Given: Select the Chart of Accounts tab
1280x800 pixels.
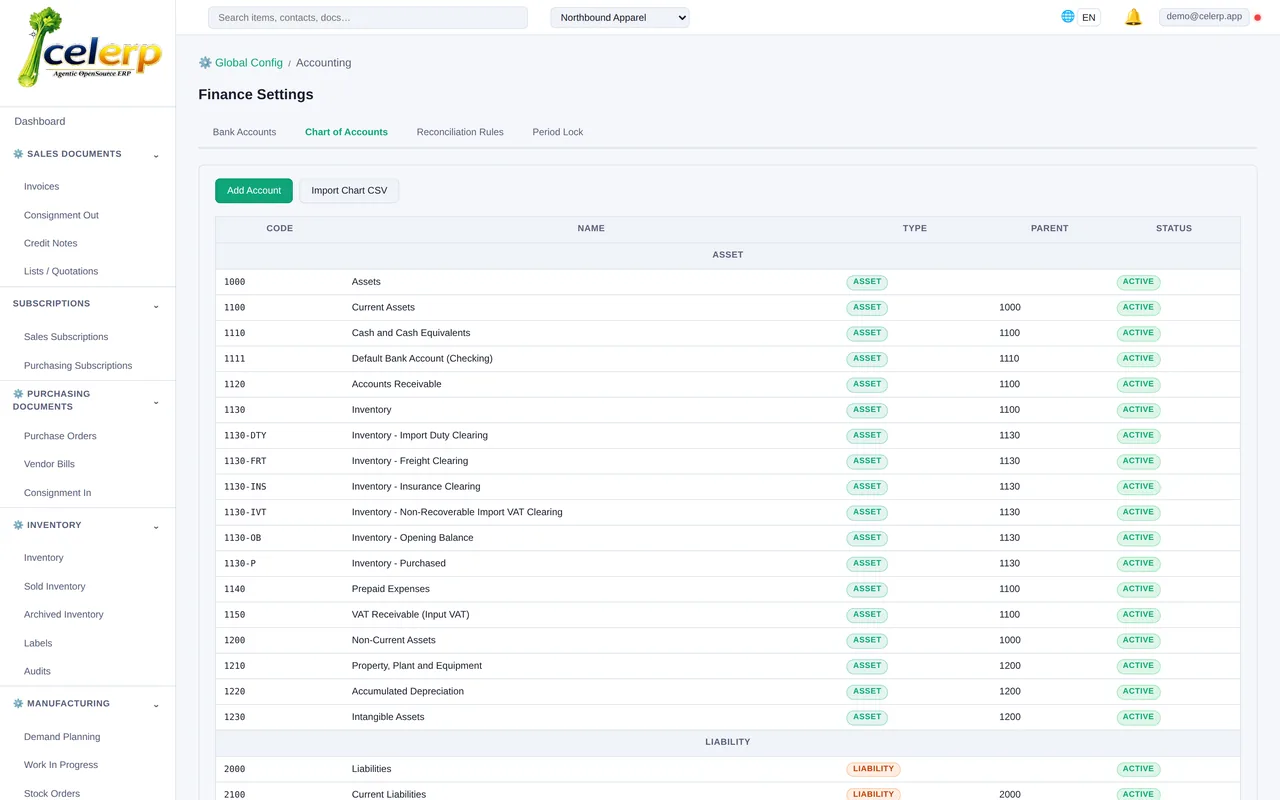Looking at the screenshot, I should click(x=346, y=132).
